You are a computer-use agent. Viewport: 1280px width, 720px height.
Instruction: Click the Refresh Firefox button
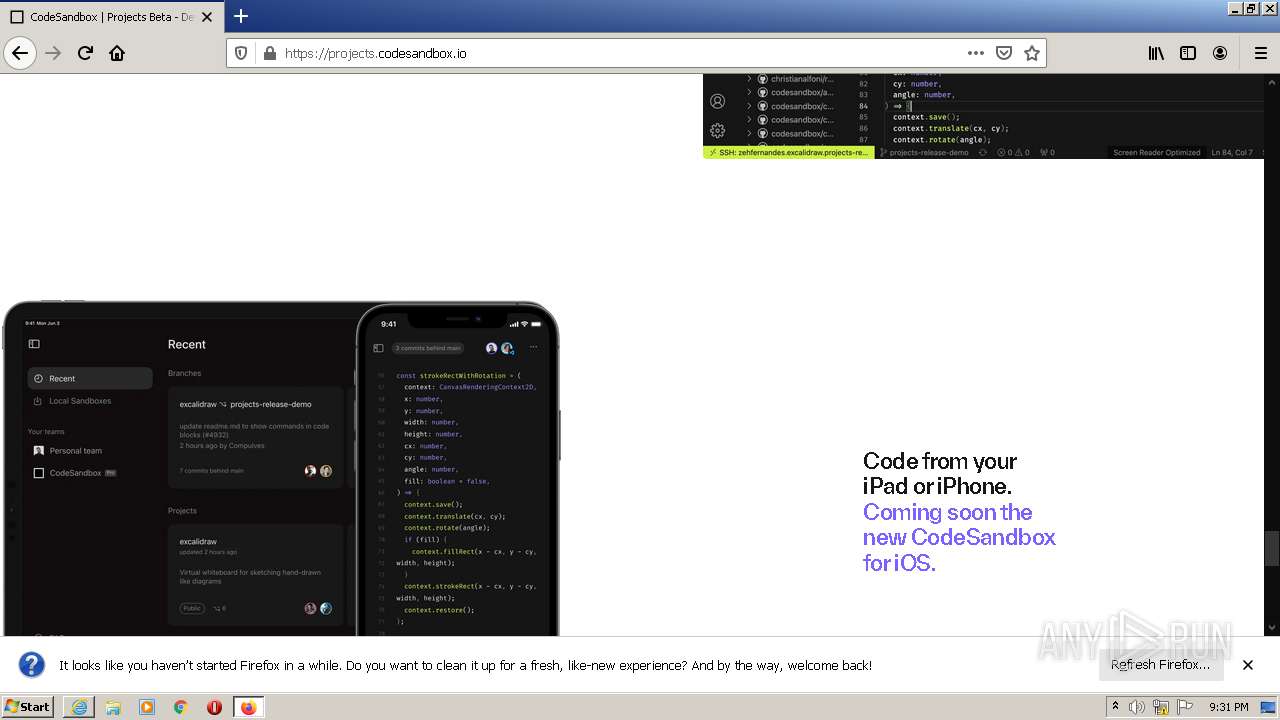(1160, 664)
